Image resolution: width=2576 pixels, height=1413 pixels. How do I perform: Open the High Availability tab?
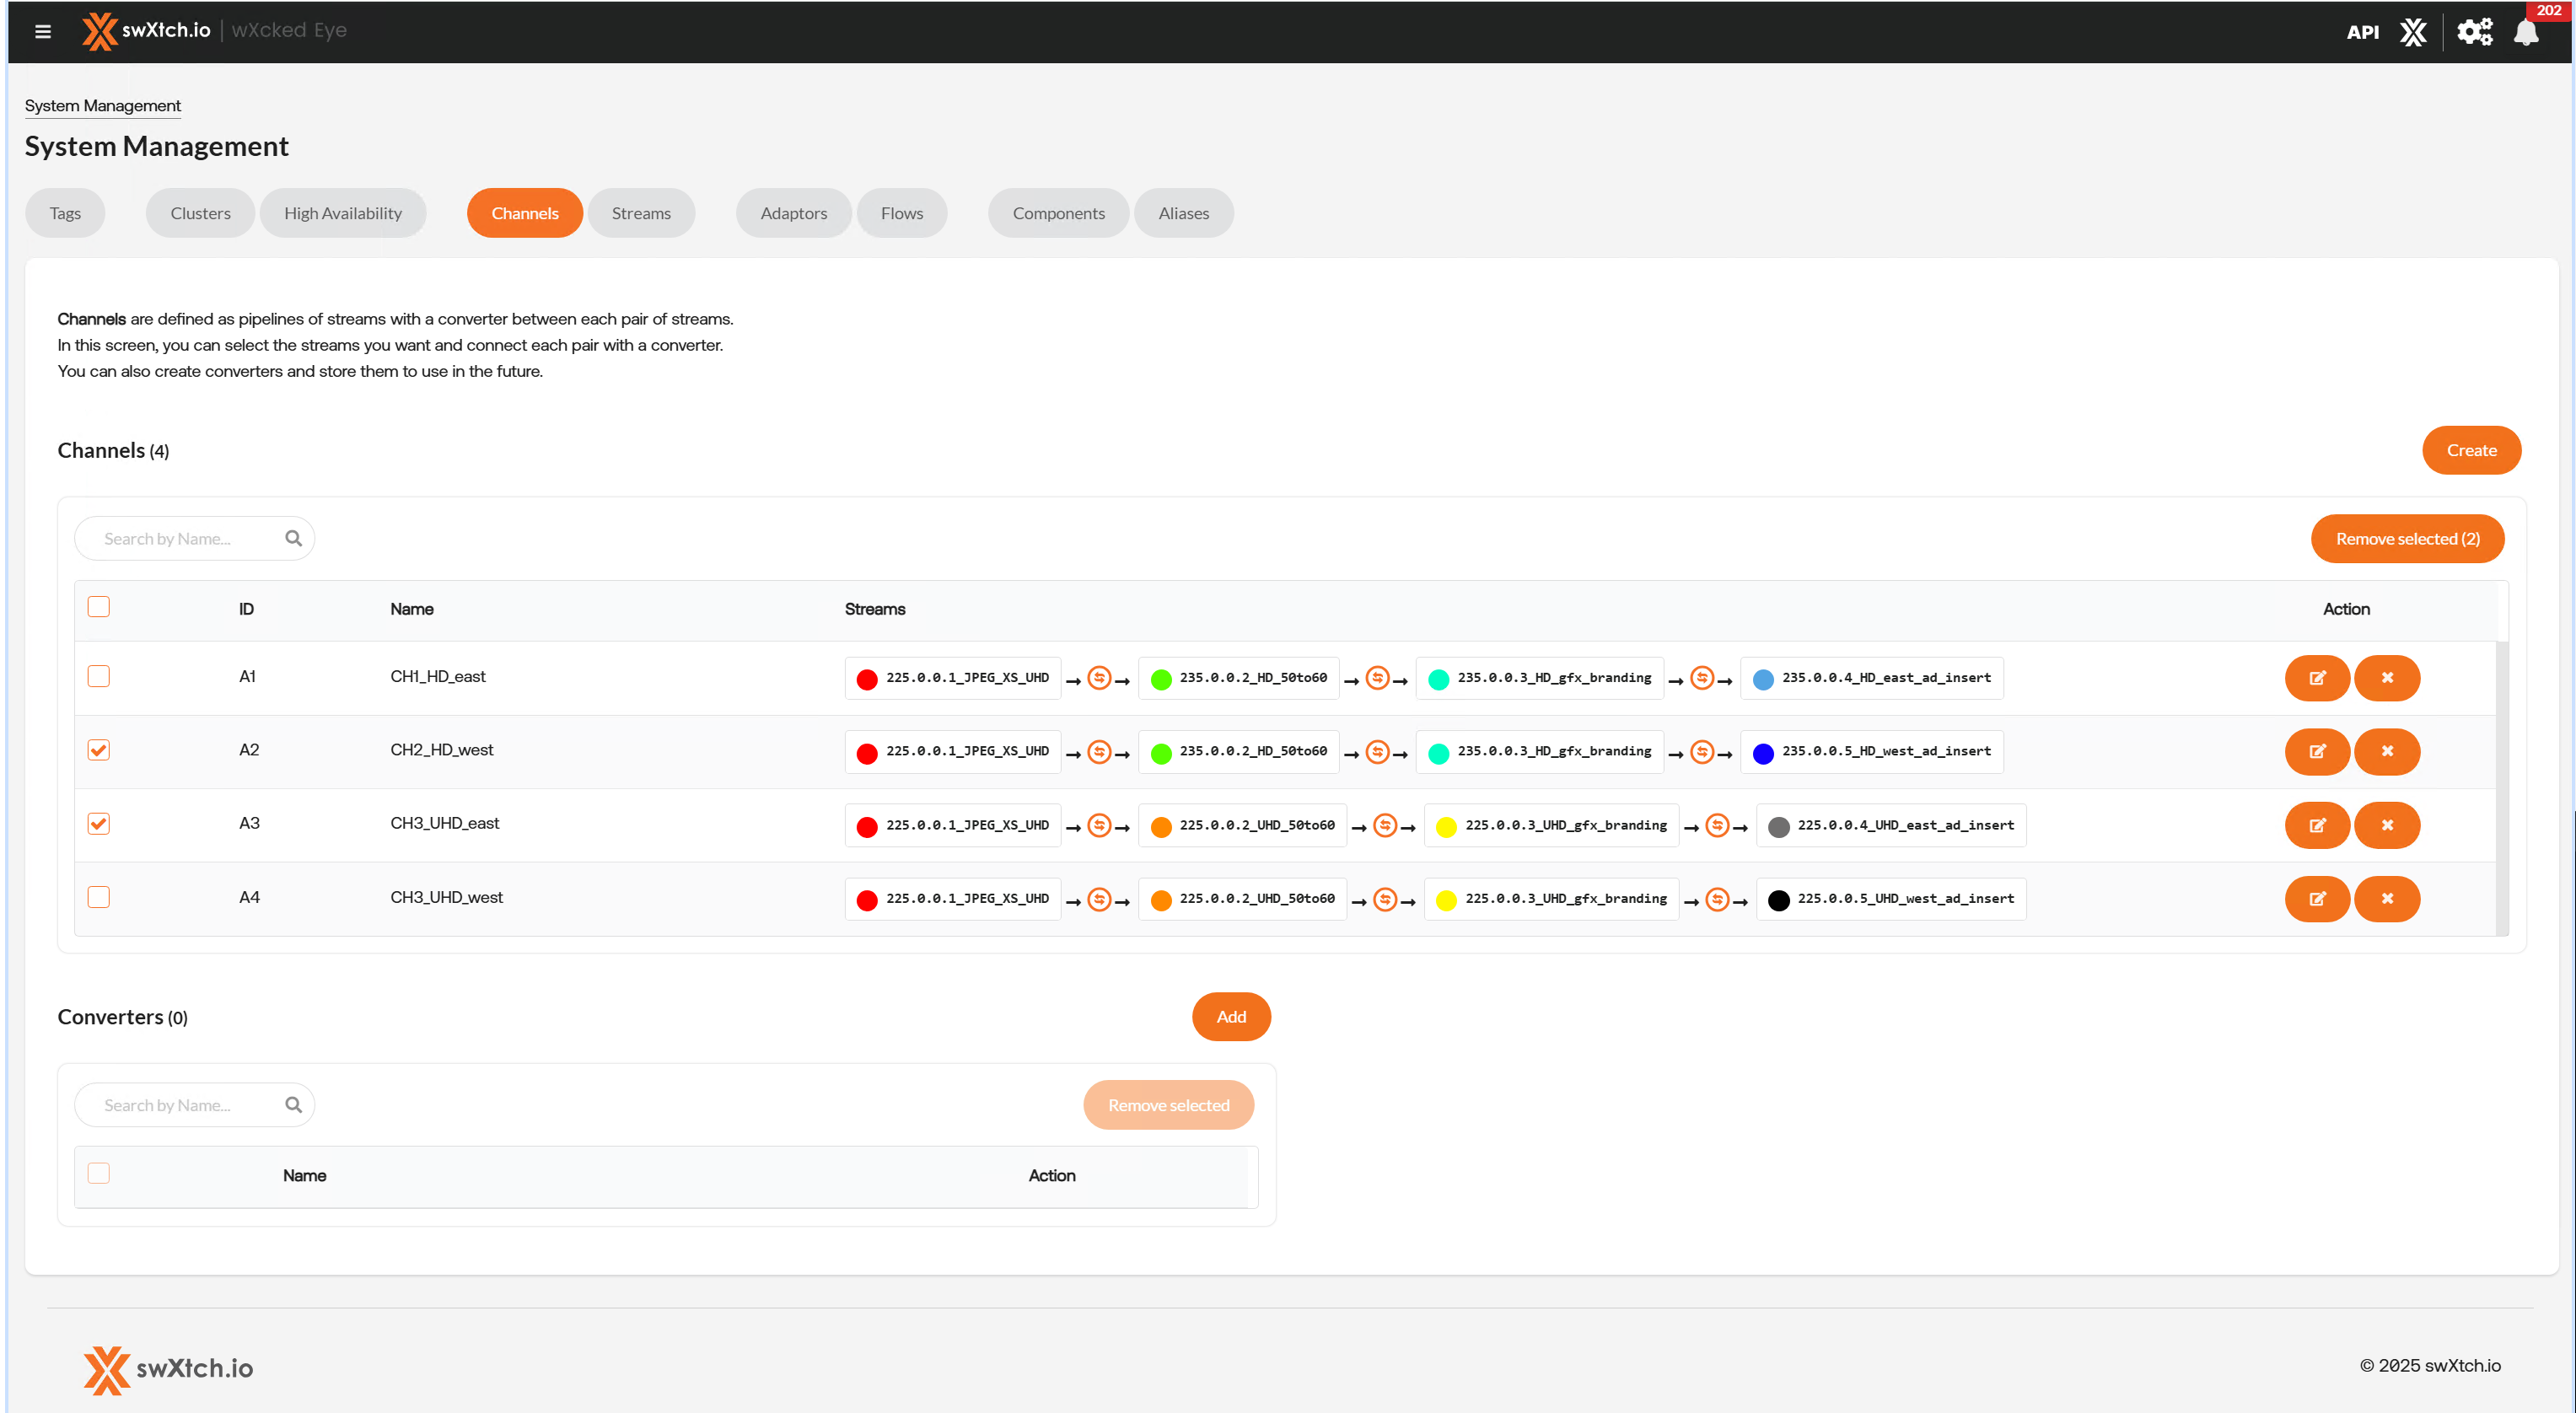pyautogui.click(x=342, y=213)
